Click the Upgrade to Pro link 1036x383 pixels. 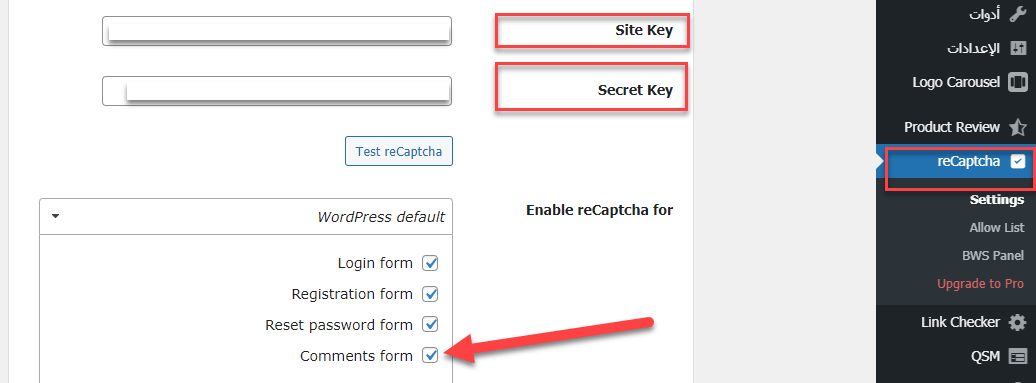point(980,284)
